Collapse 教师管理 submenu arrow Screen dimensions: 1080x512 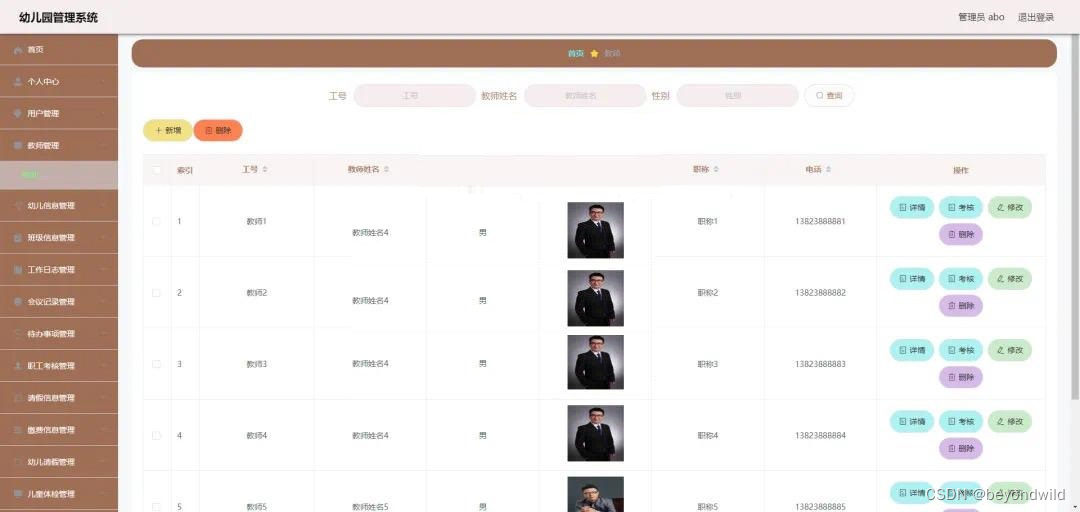[103, 145]
